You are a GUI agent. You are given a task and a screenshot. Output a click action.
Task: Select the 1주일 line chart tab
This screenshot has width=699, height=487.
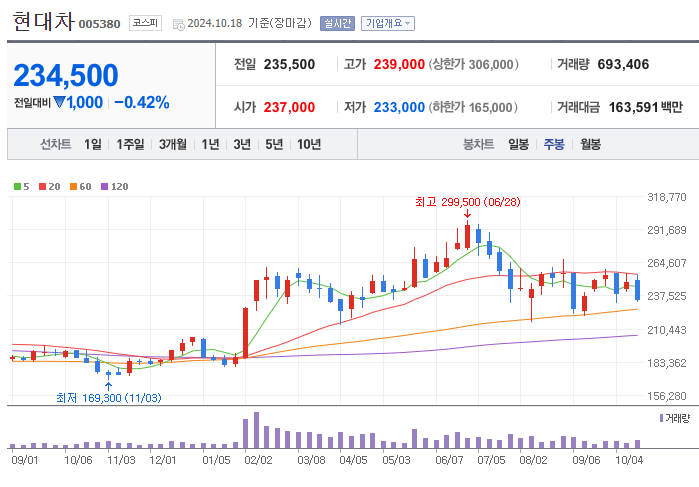click(x=130, y=144)
